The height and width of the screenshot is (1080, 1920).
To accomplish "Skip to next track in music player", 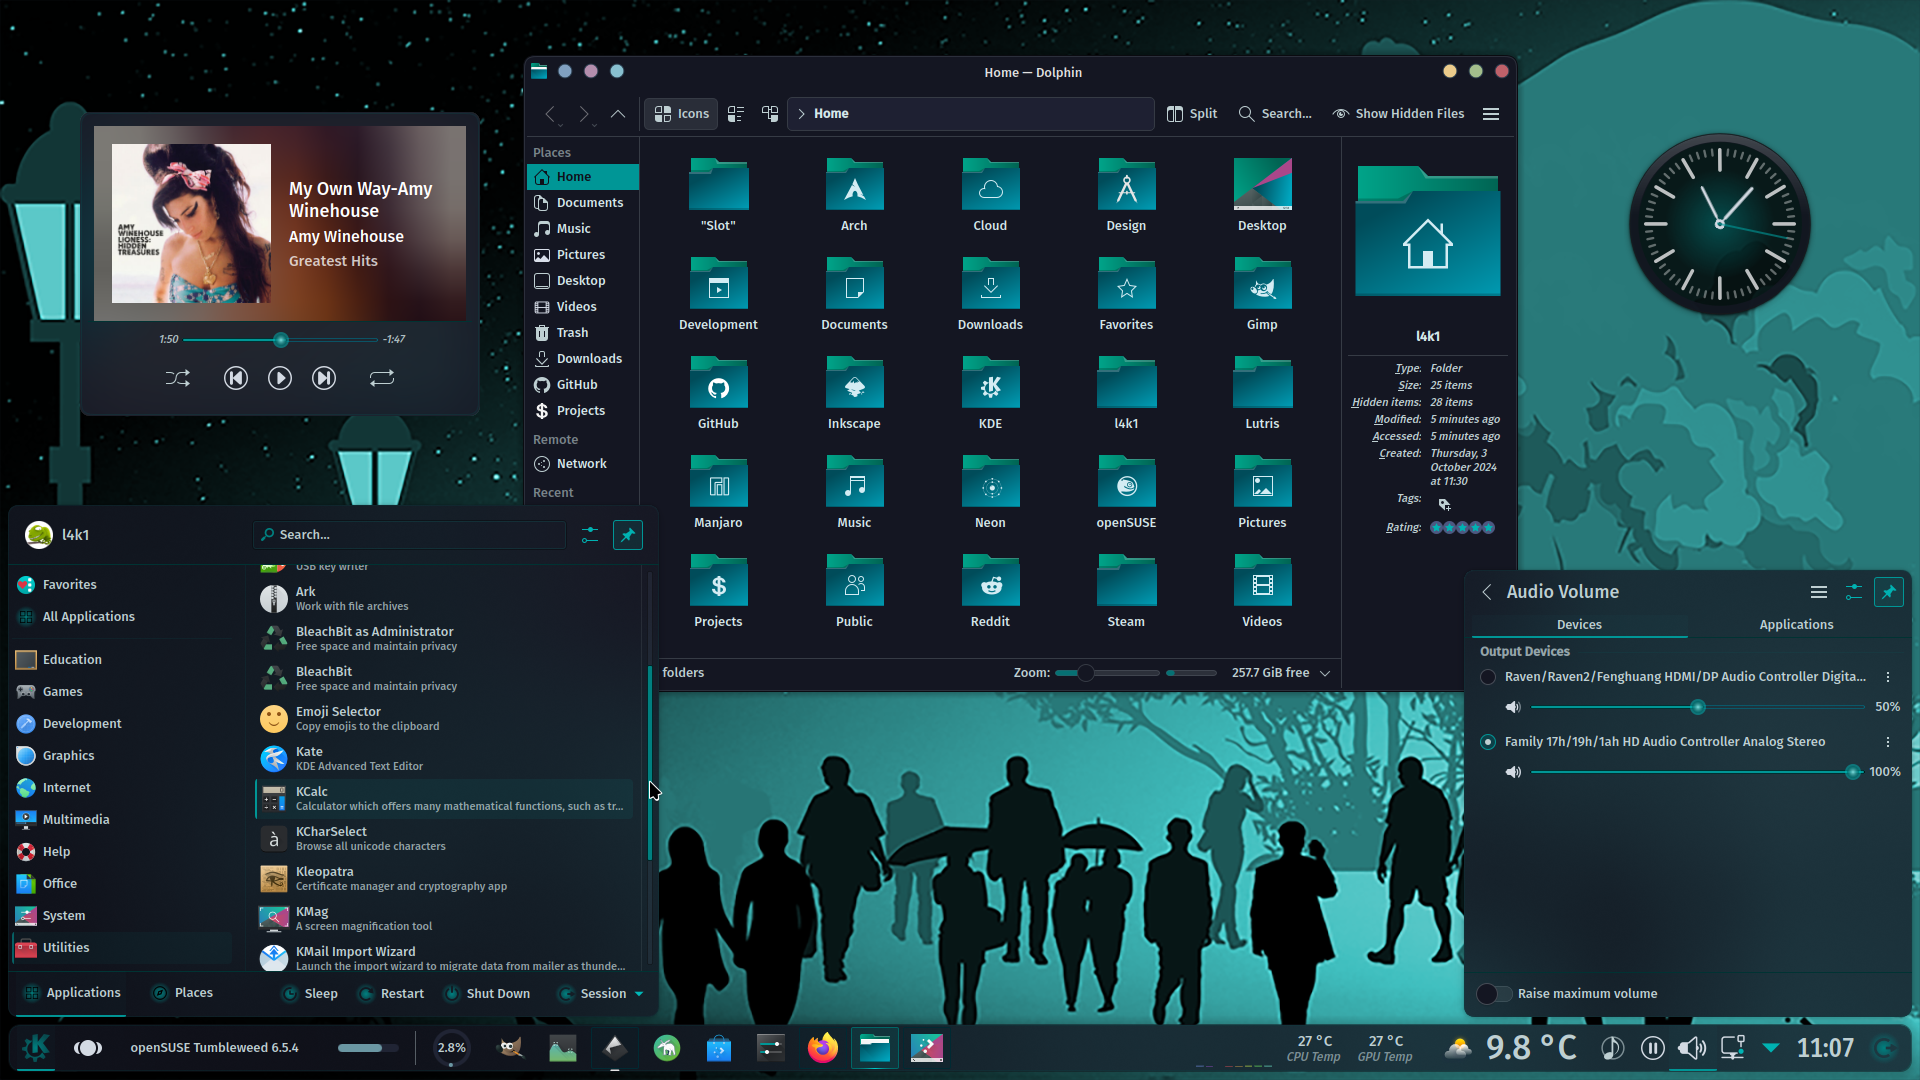I will pos(324,378).
